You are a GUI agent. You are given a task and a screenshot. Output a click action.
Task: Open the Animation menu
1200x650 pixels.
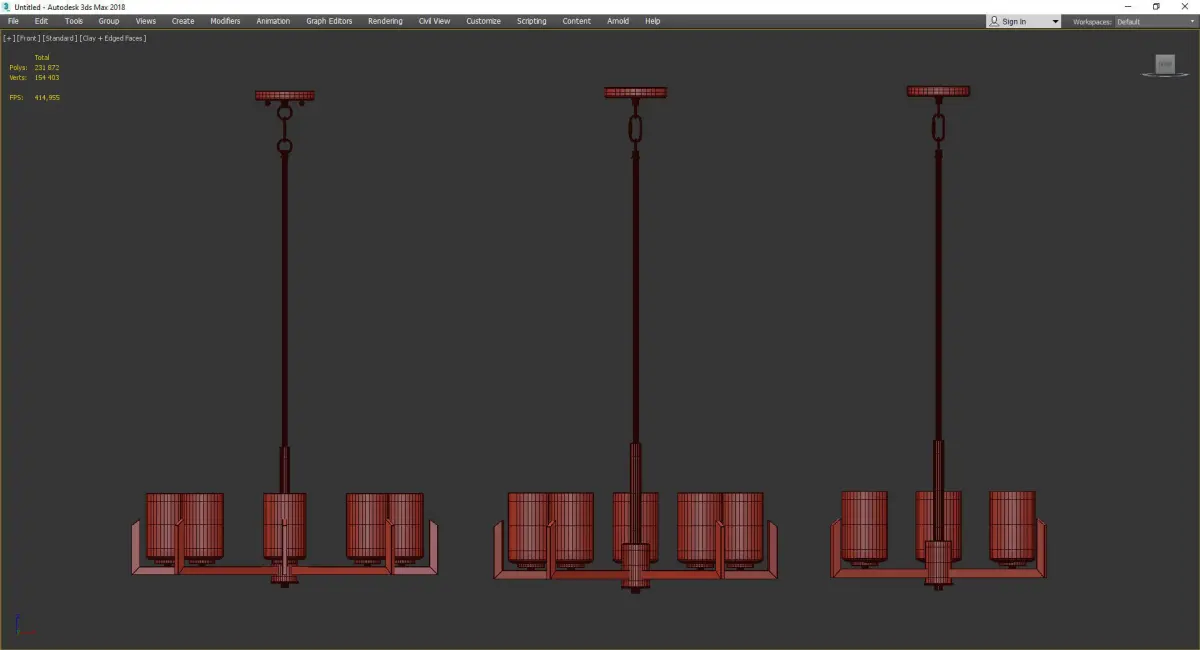pos(273,21)
